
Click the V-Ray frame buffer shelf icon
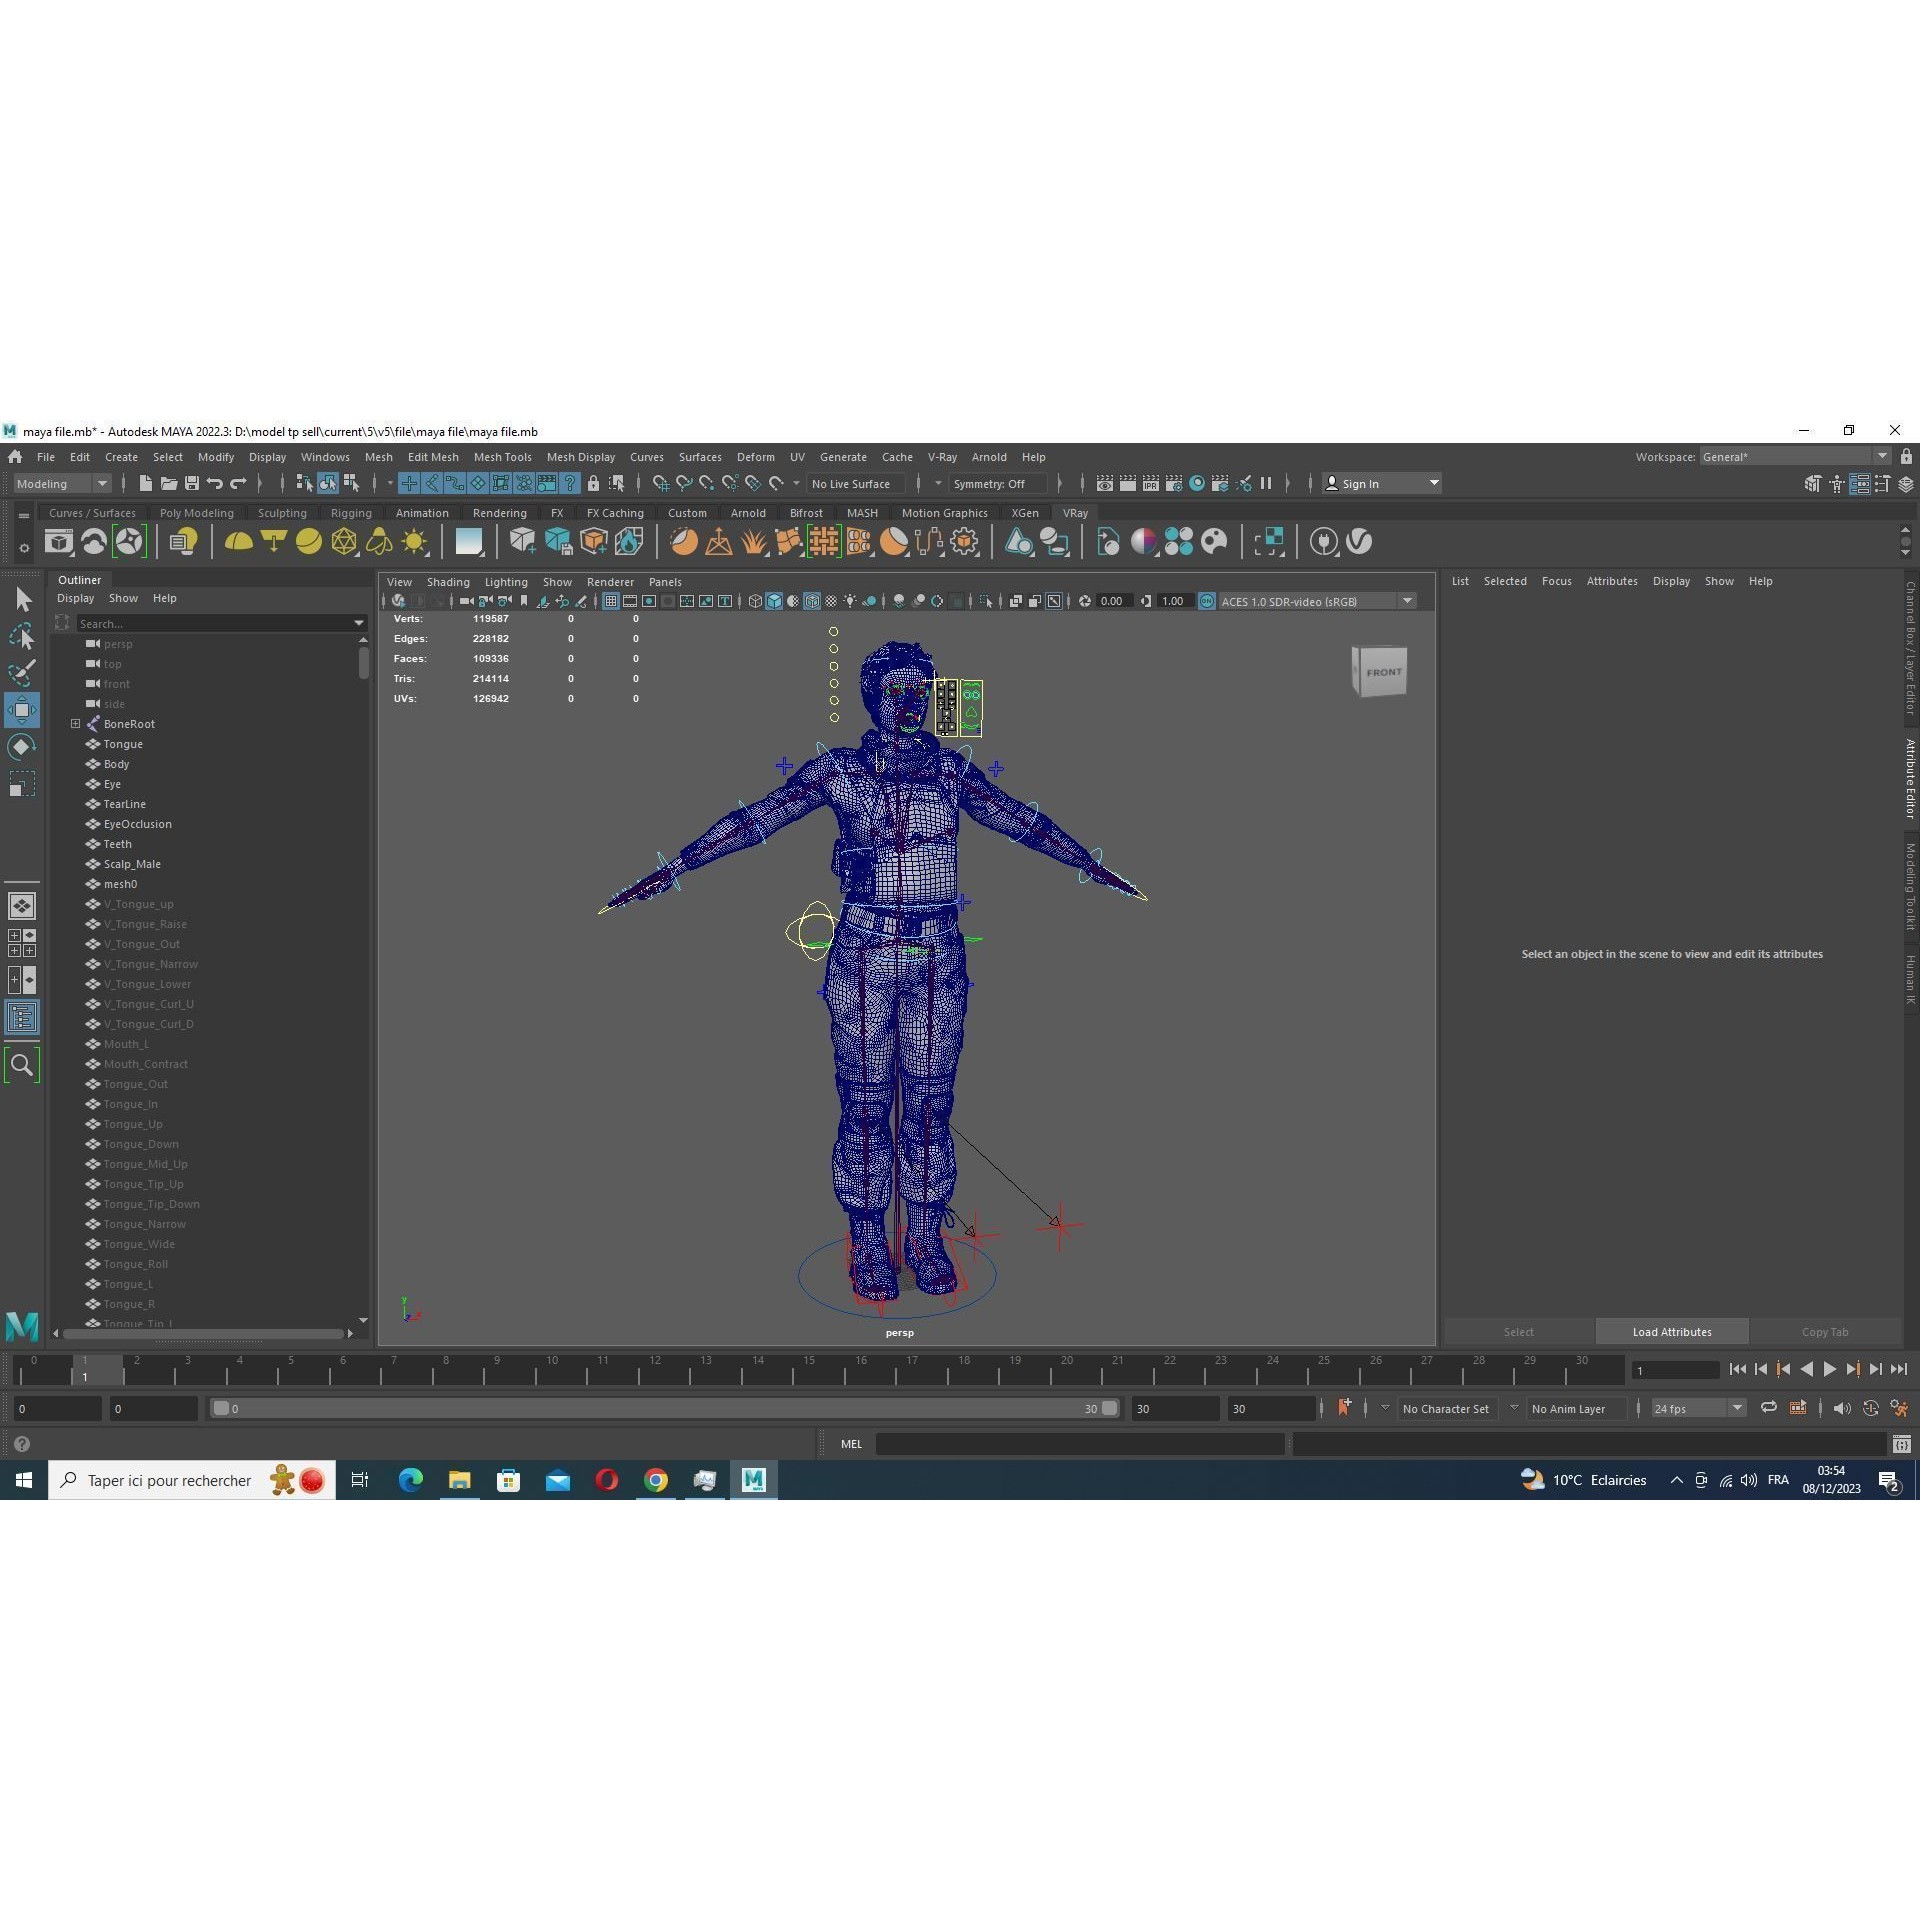pyautogui.click(x=59, y=542)
